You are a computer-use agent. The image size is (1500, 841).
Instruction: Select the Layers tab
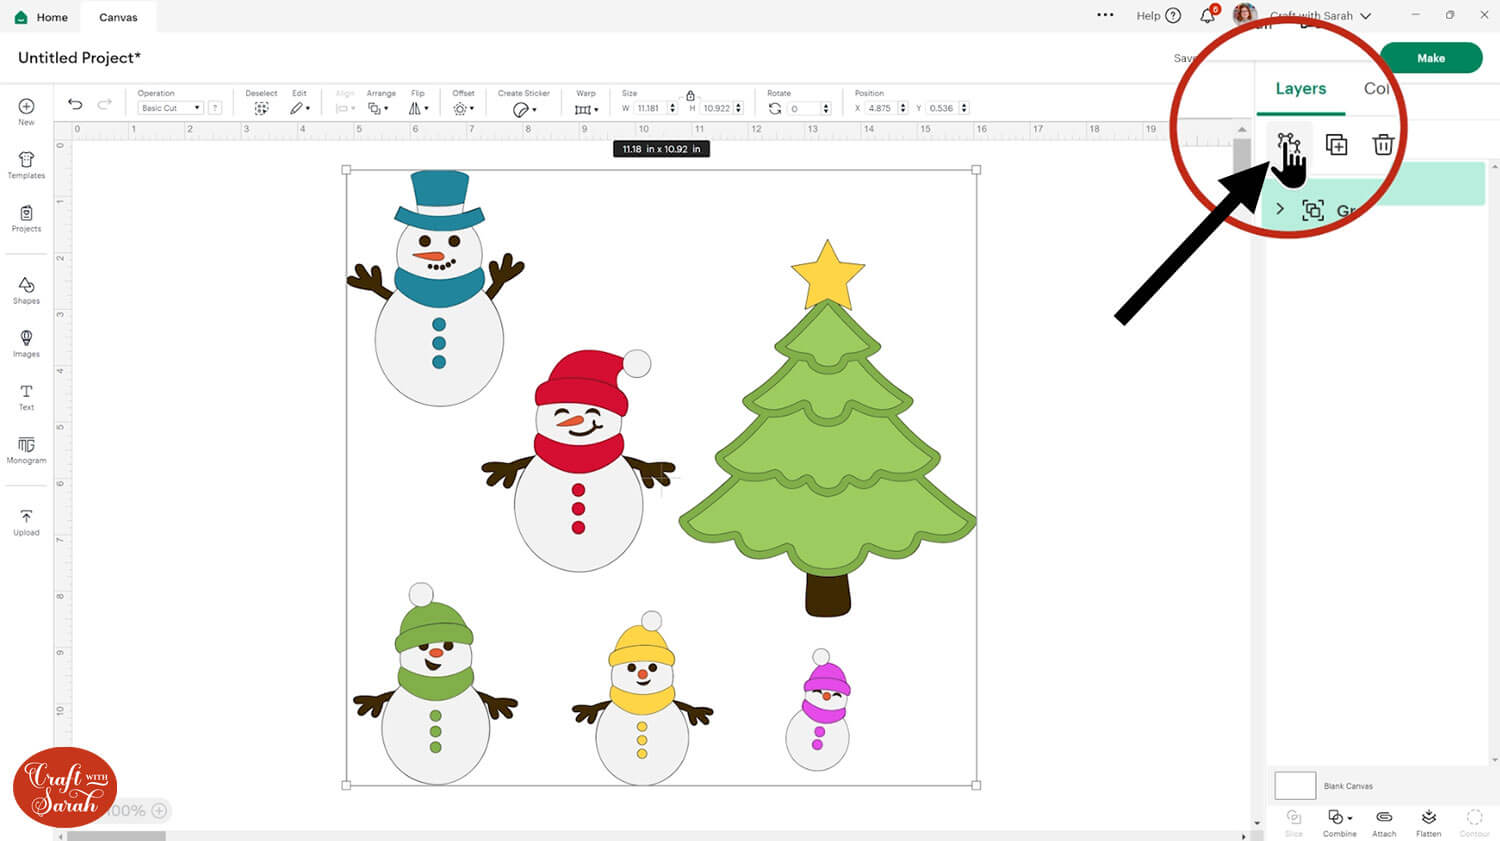(x=1300, y=89)
